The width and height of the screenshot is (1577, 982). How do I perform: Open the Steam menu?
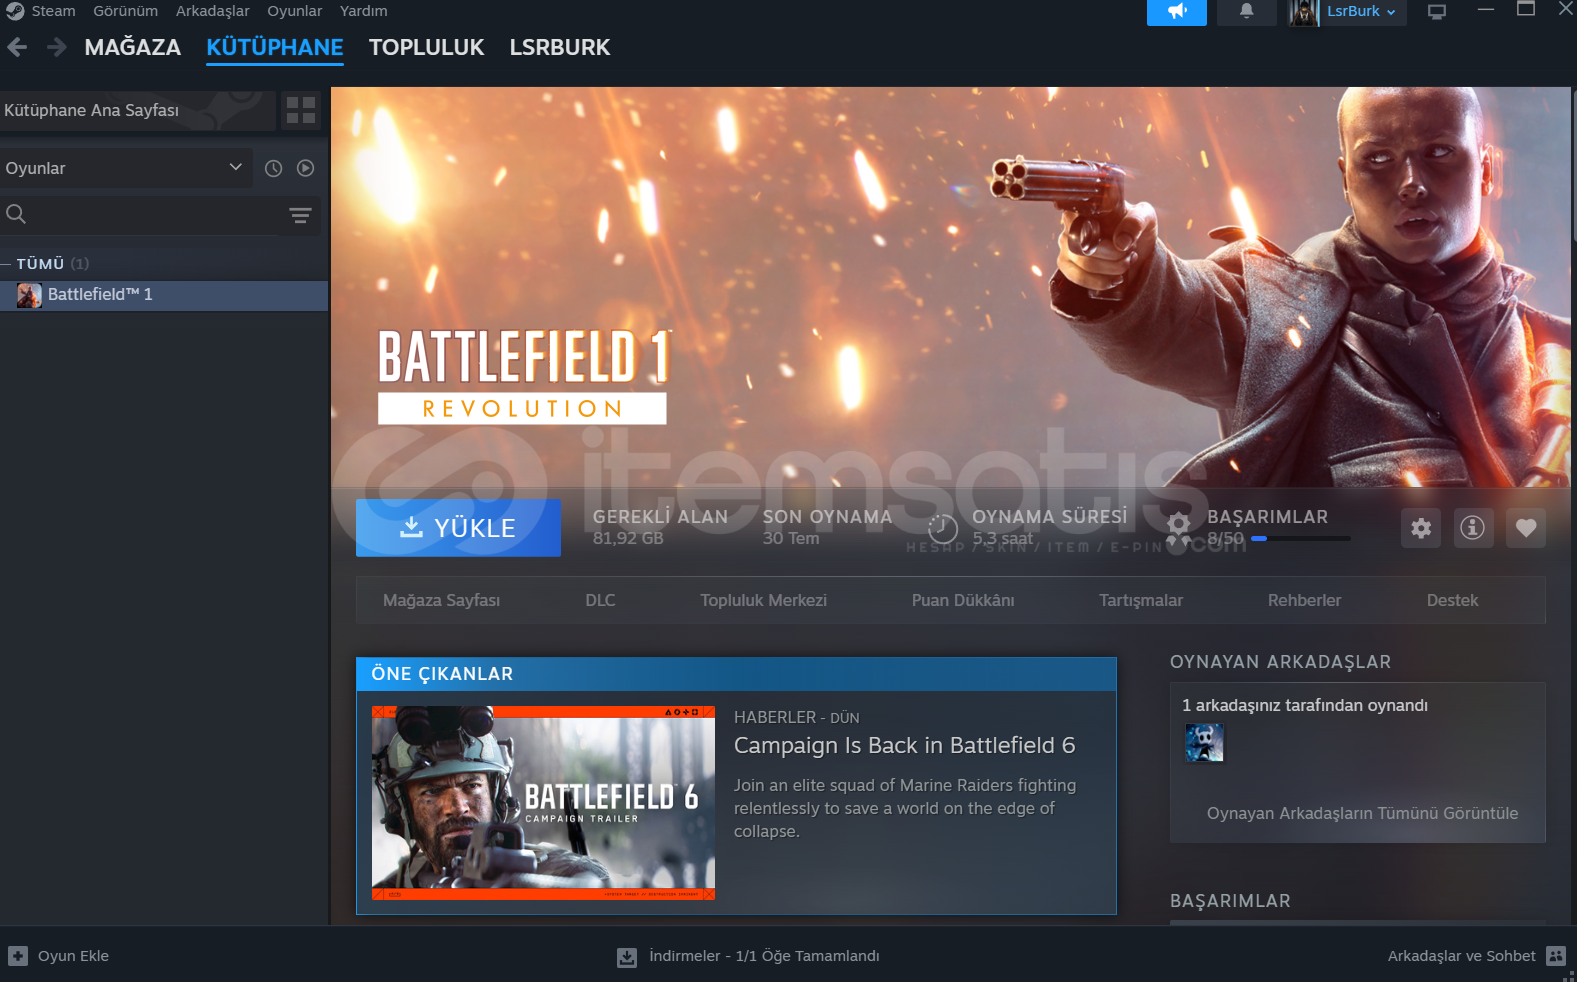coord(53,11)
